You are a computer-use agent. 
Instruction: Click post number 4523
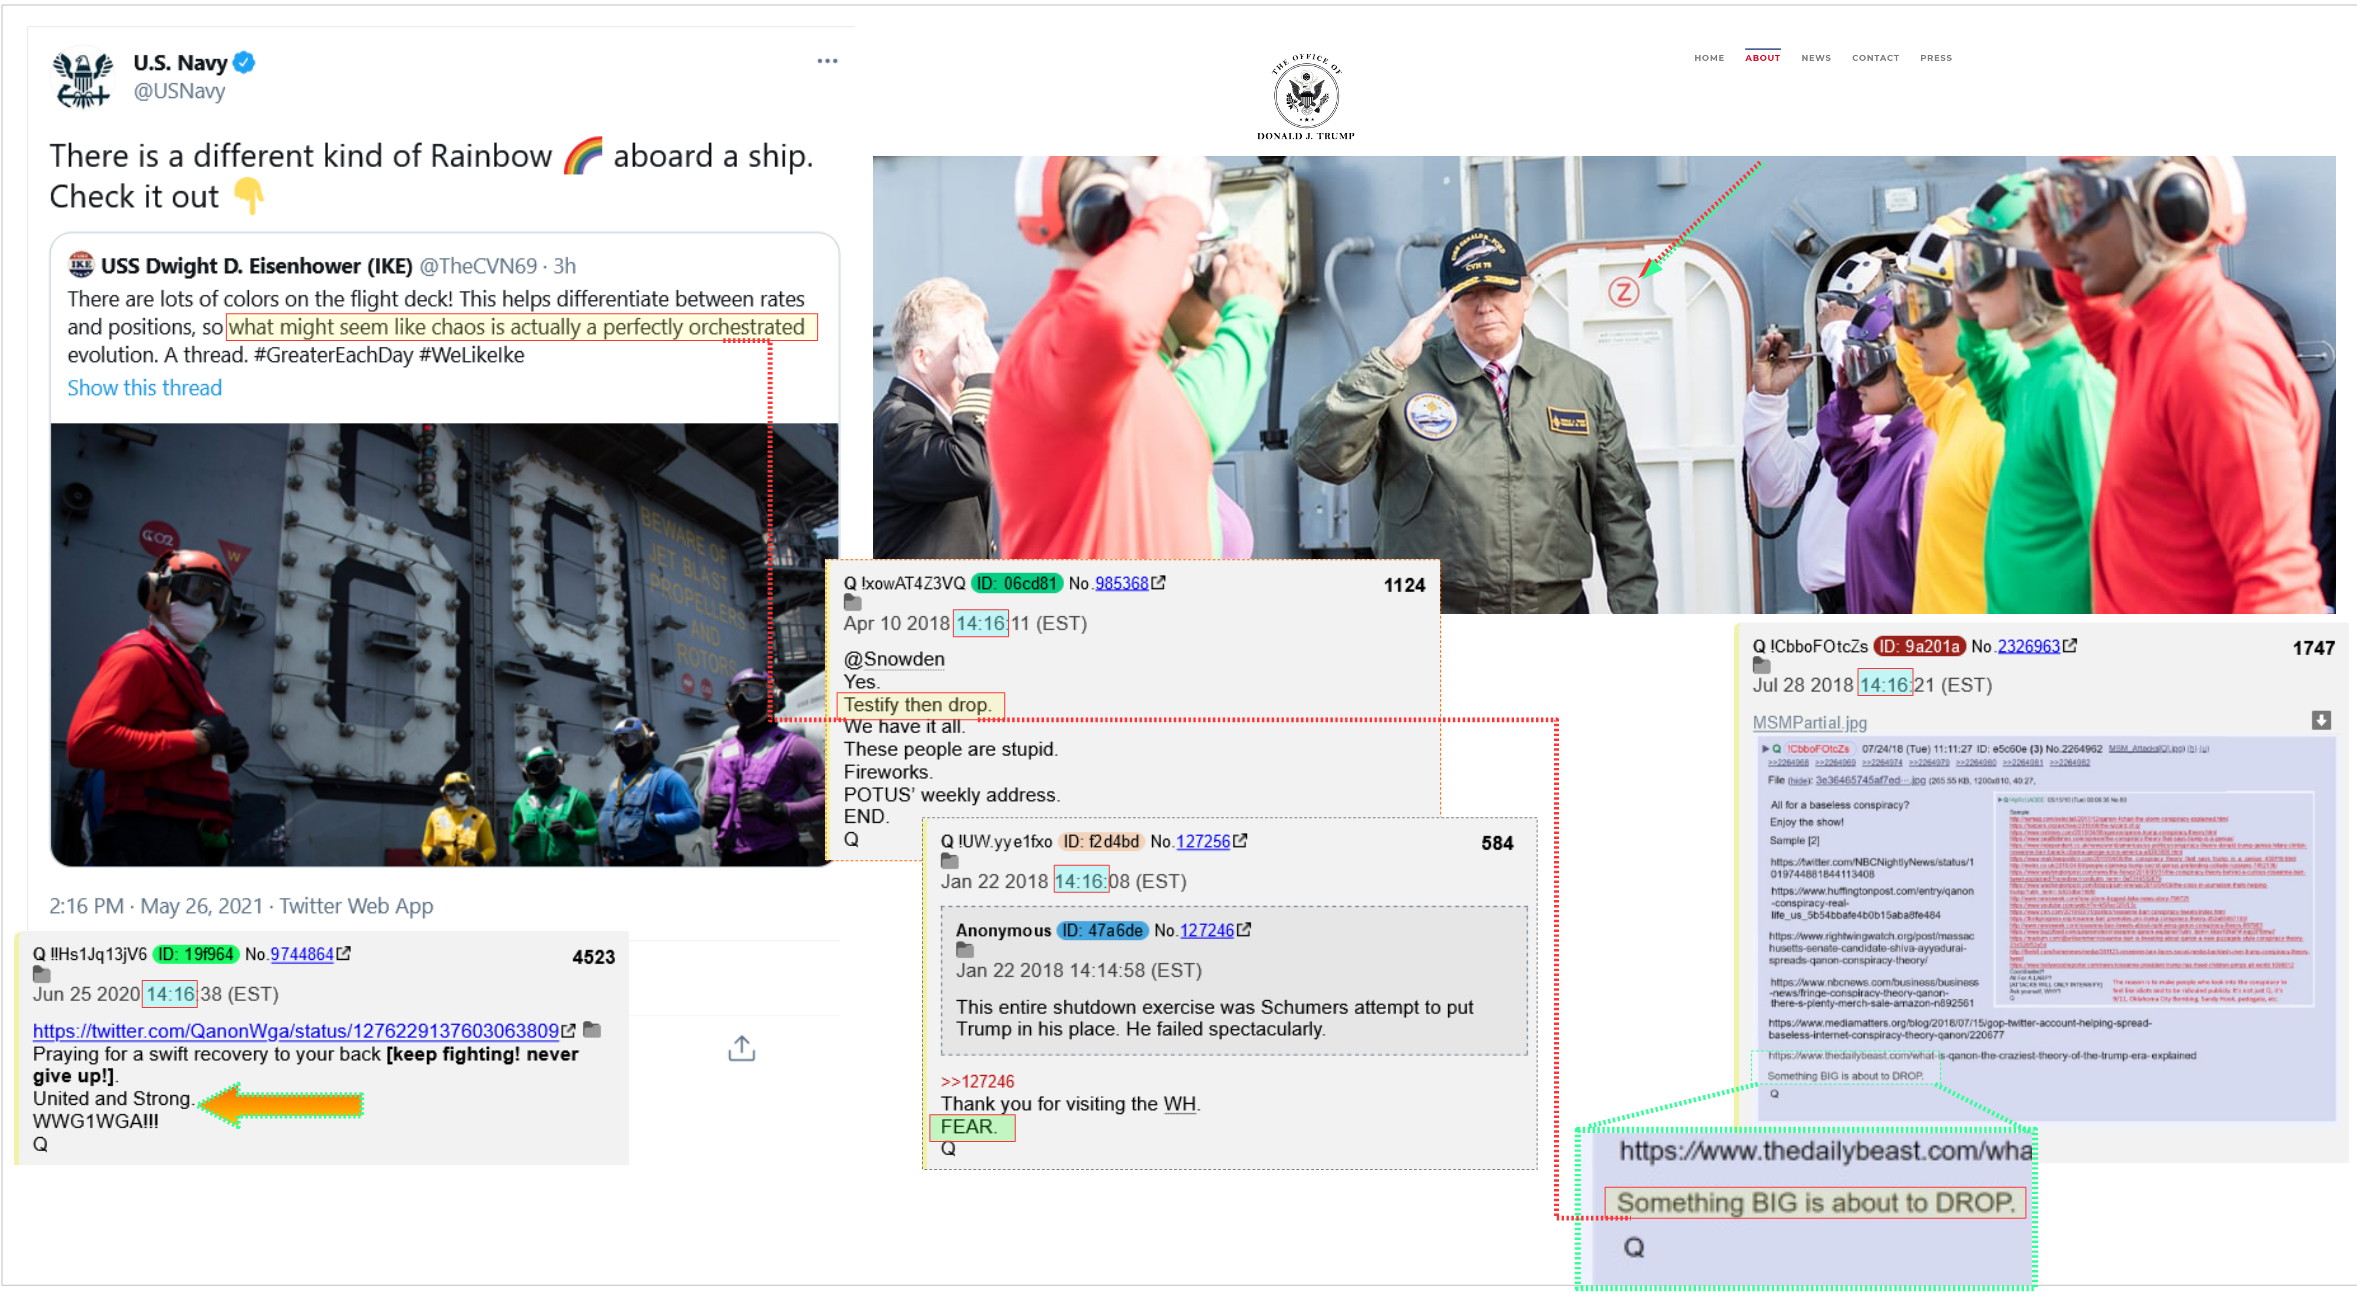[593, 957]
